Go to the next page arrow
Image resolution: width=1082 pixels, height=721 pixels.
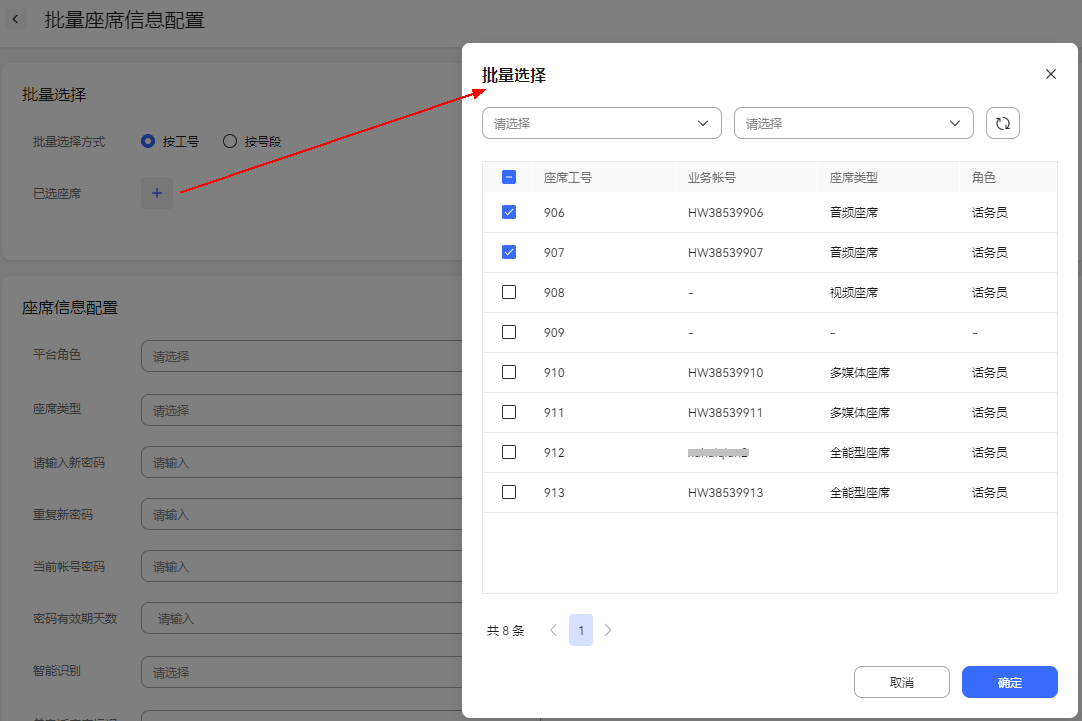[x=608, y=630]
